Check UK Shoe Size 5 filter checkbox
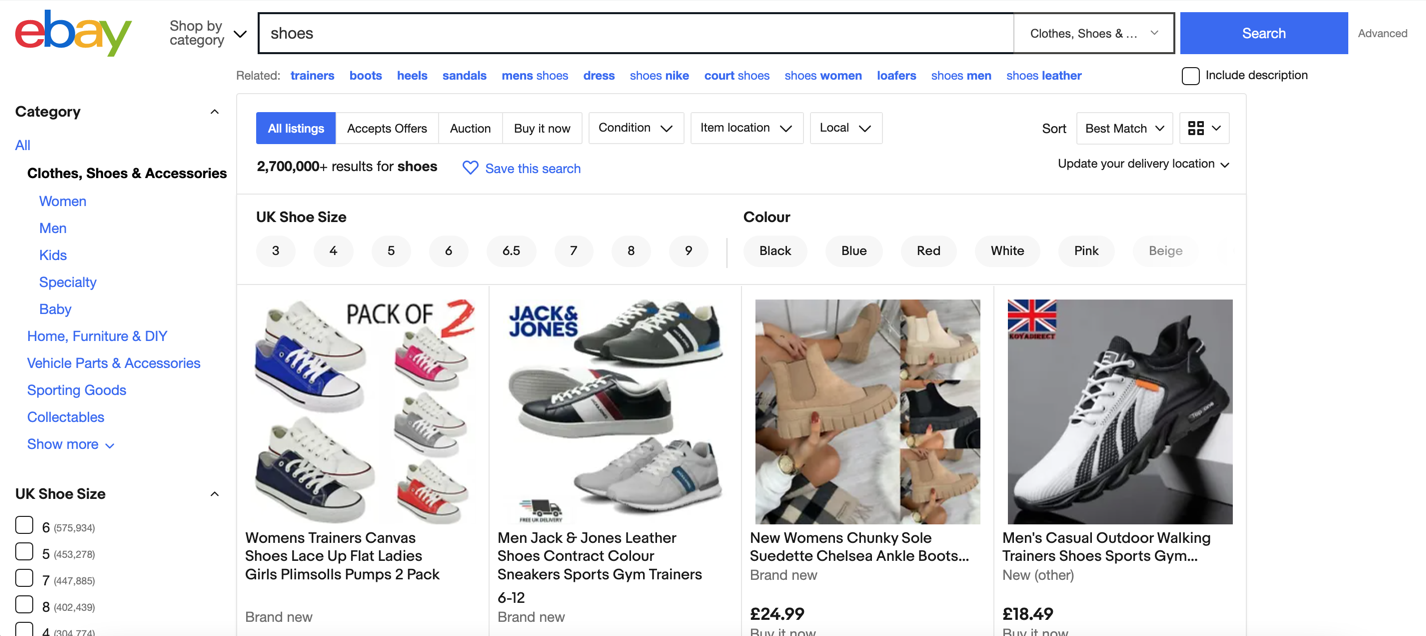 coord(24,552)
